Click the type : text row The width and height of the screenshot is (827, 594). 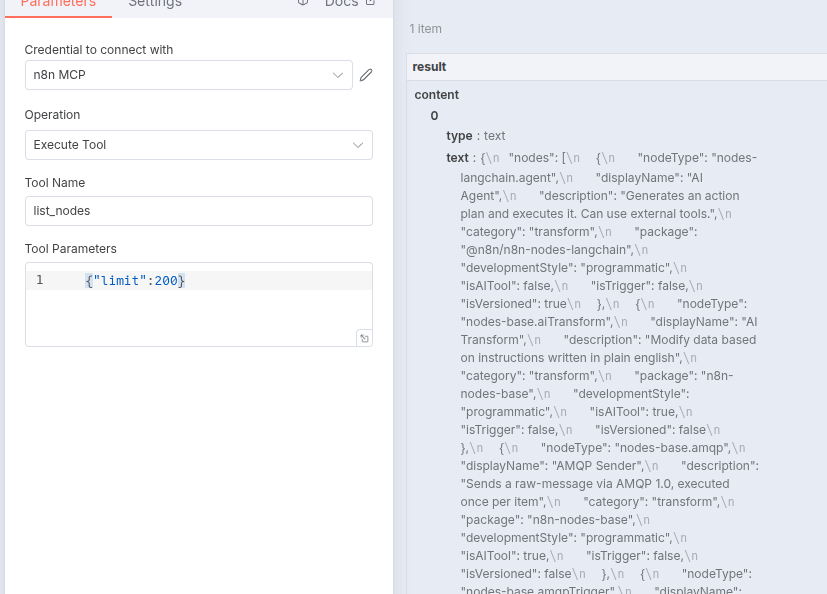coord(476,136)
